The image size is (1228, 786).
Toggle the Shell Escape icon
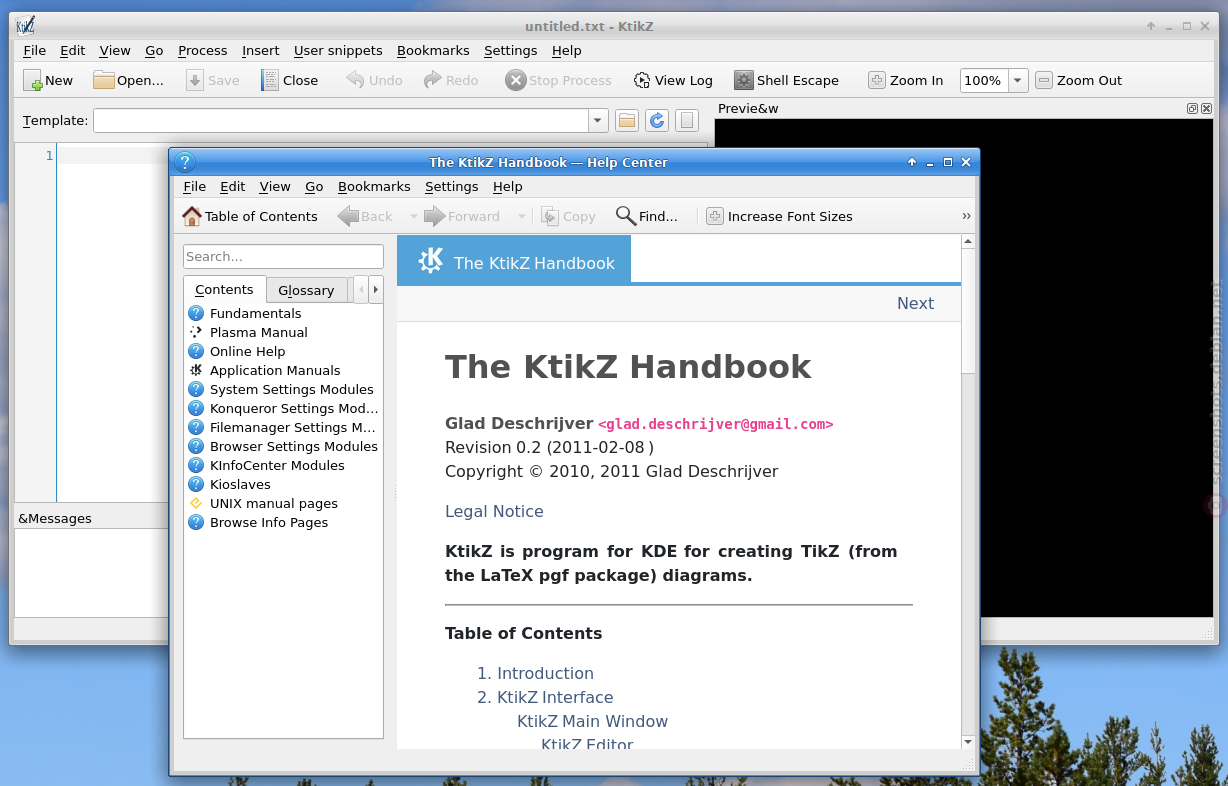(743, 80)
